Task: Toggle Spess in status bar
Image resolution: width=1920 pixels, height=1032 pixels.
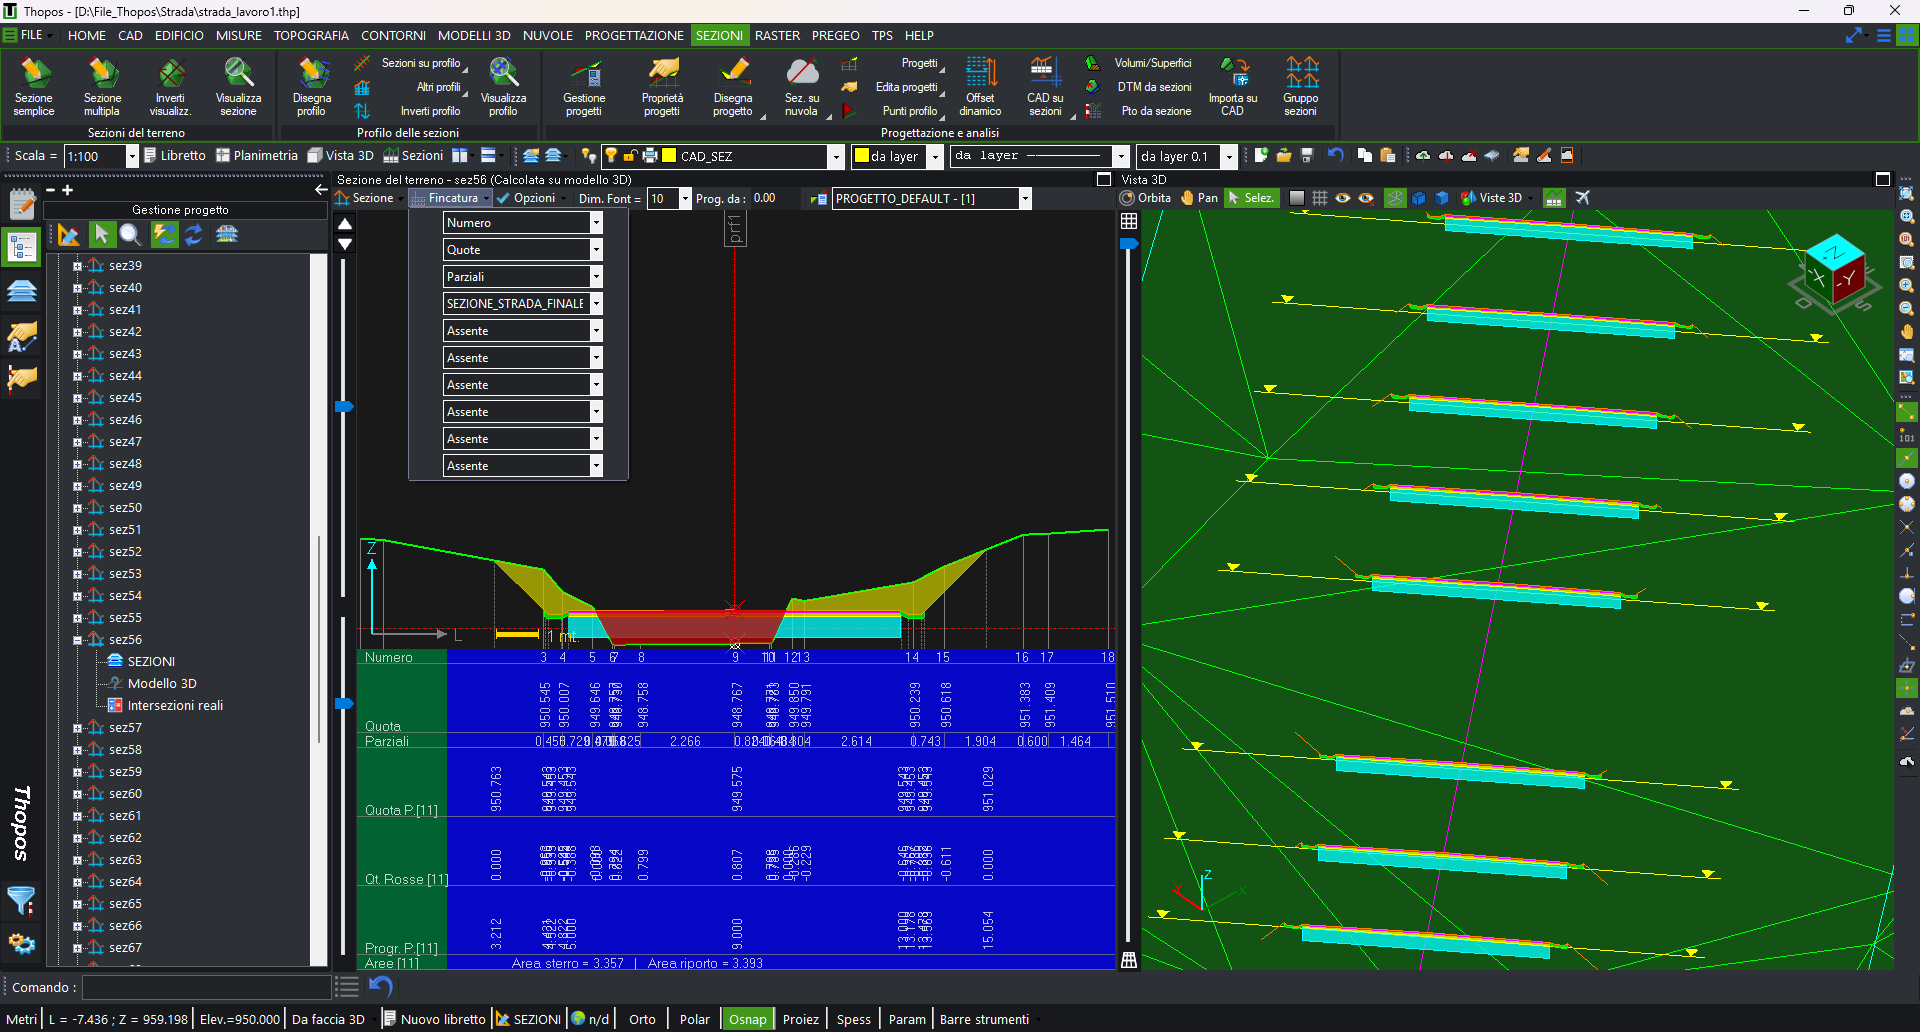Action: tap(853, 1019)
